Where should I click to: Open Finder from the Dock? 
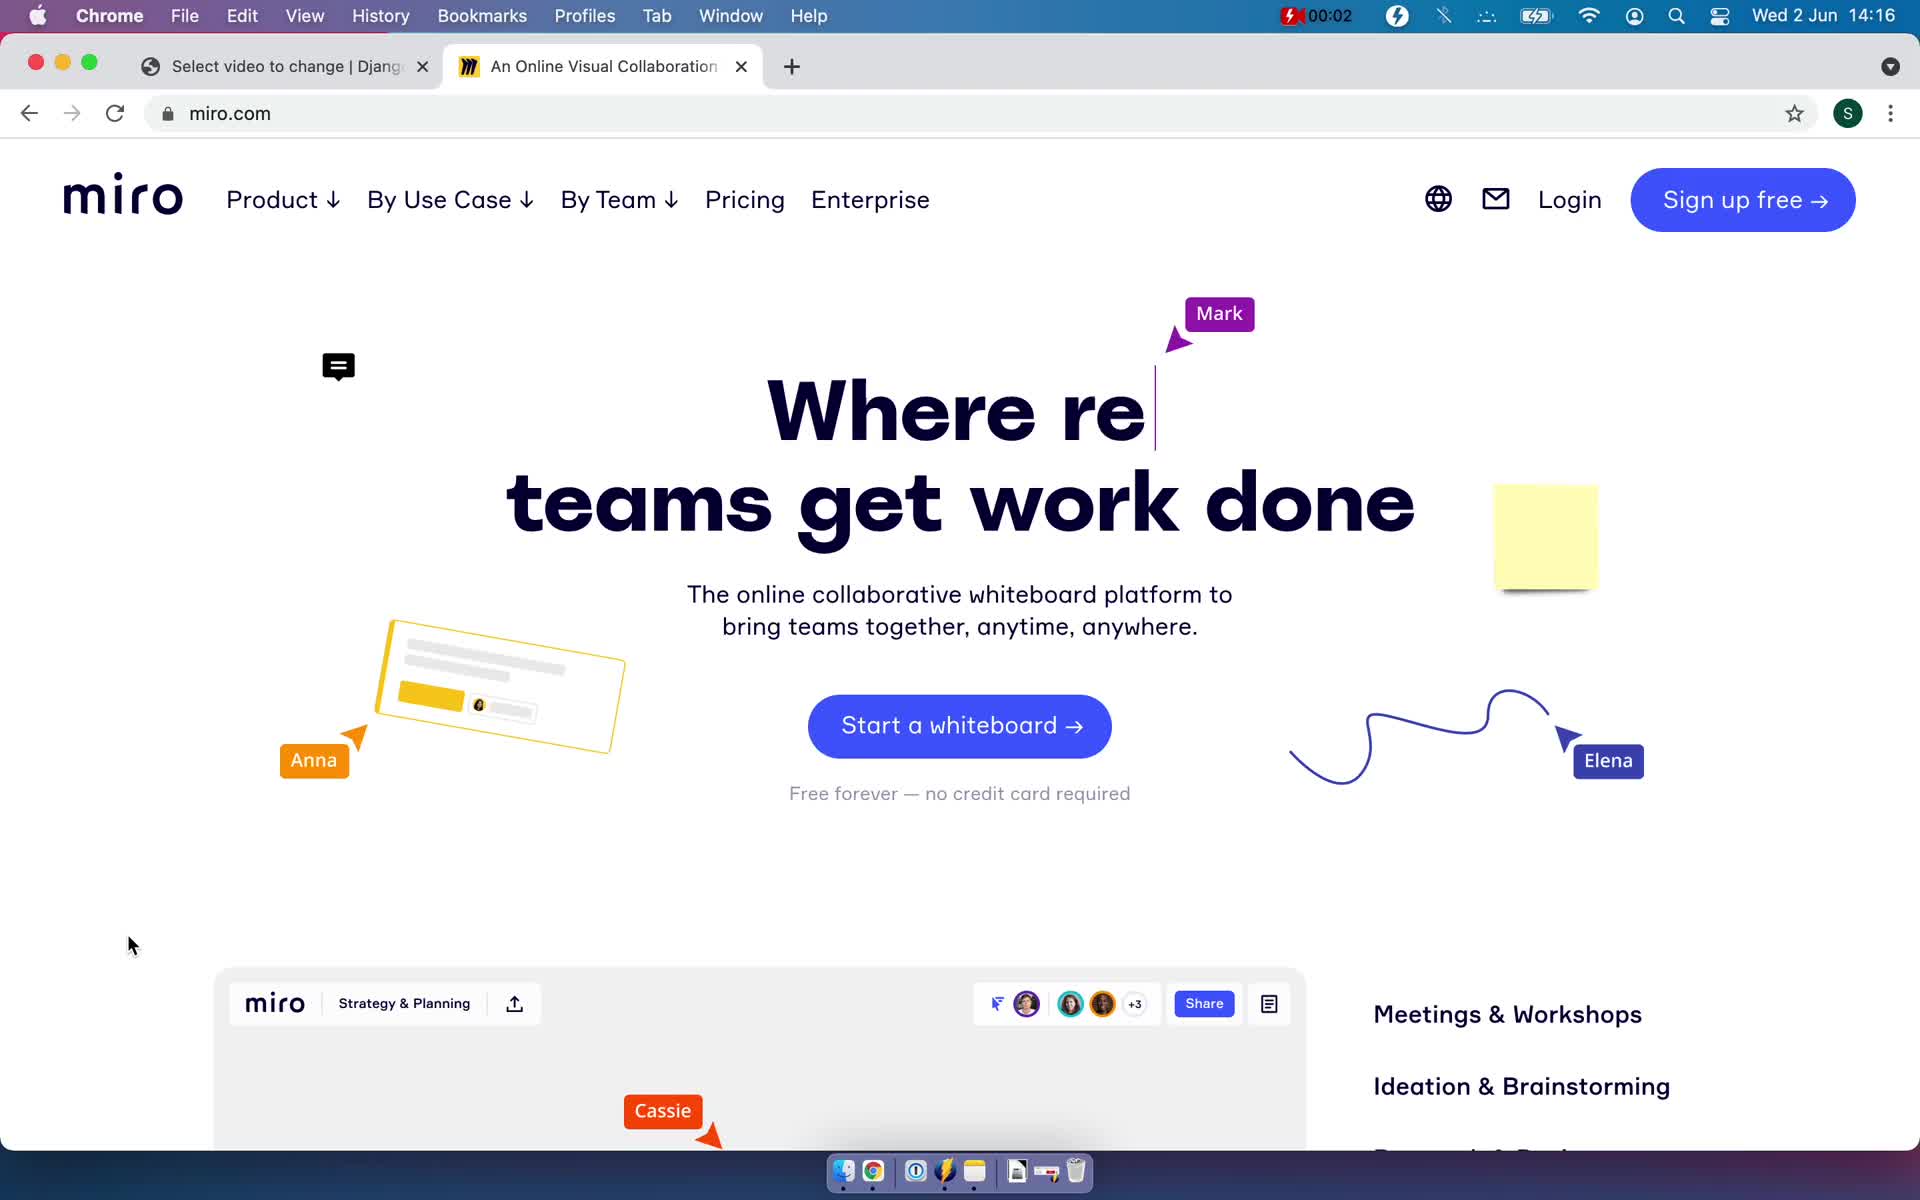(844, 1171)
